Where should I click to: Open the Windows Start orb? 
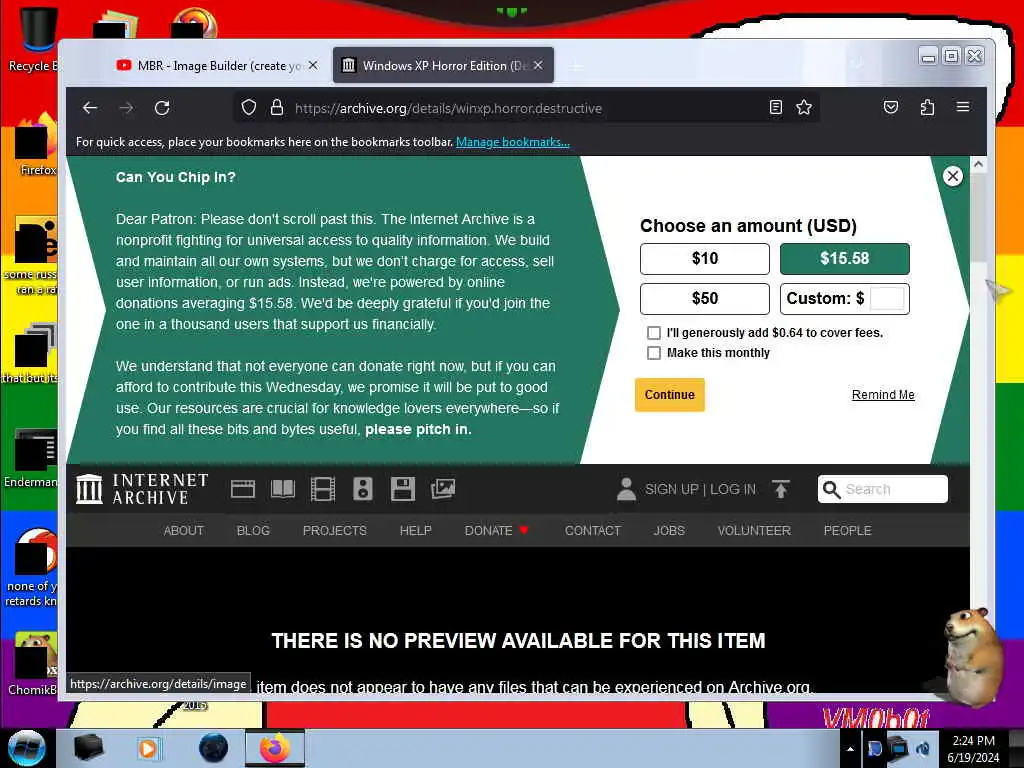tap(26, 748)
